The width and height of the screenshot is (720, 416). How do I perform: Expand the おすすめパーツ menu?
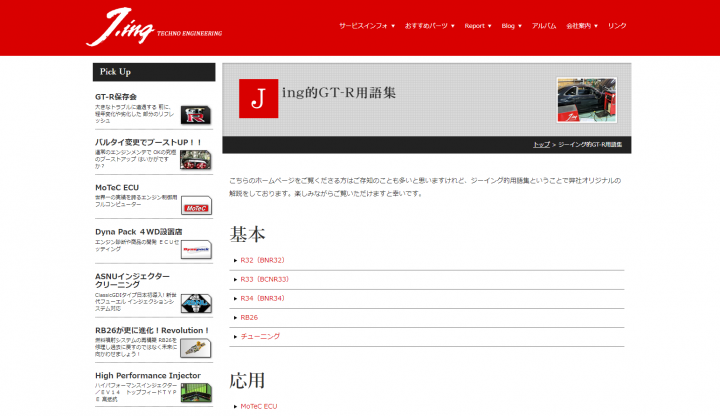coord(429,26)
